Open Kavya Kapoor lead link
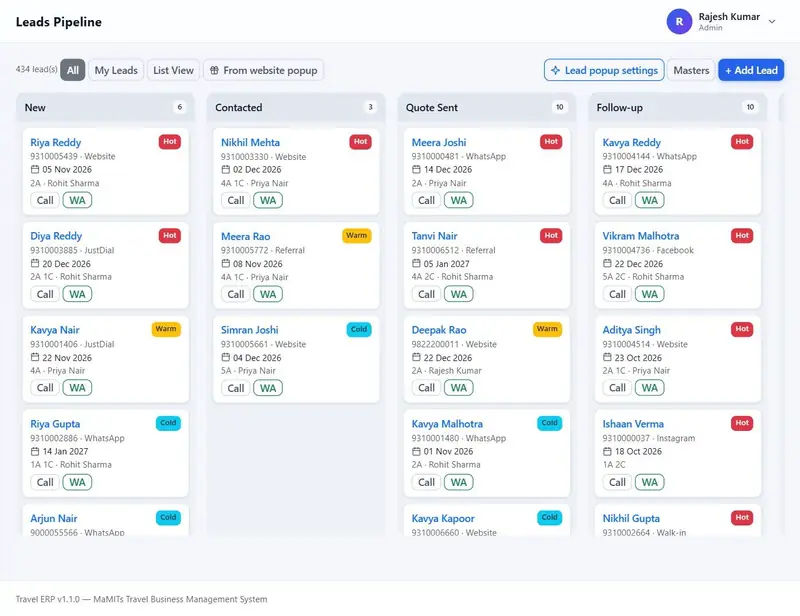The image size is (800, 616). (443, 518)
